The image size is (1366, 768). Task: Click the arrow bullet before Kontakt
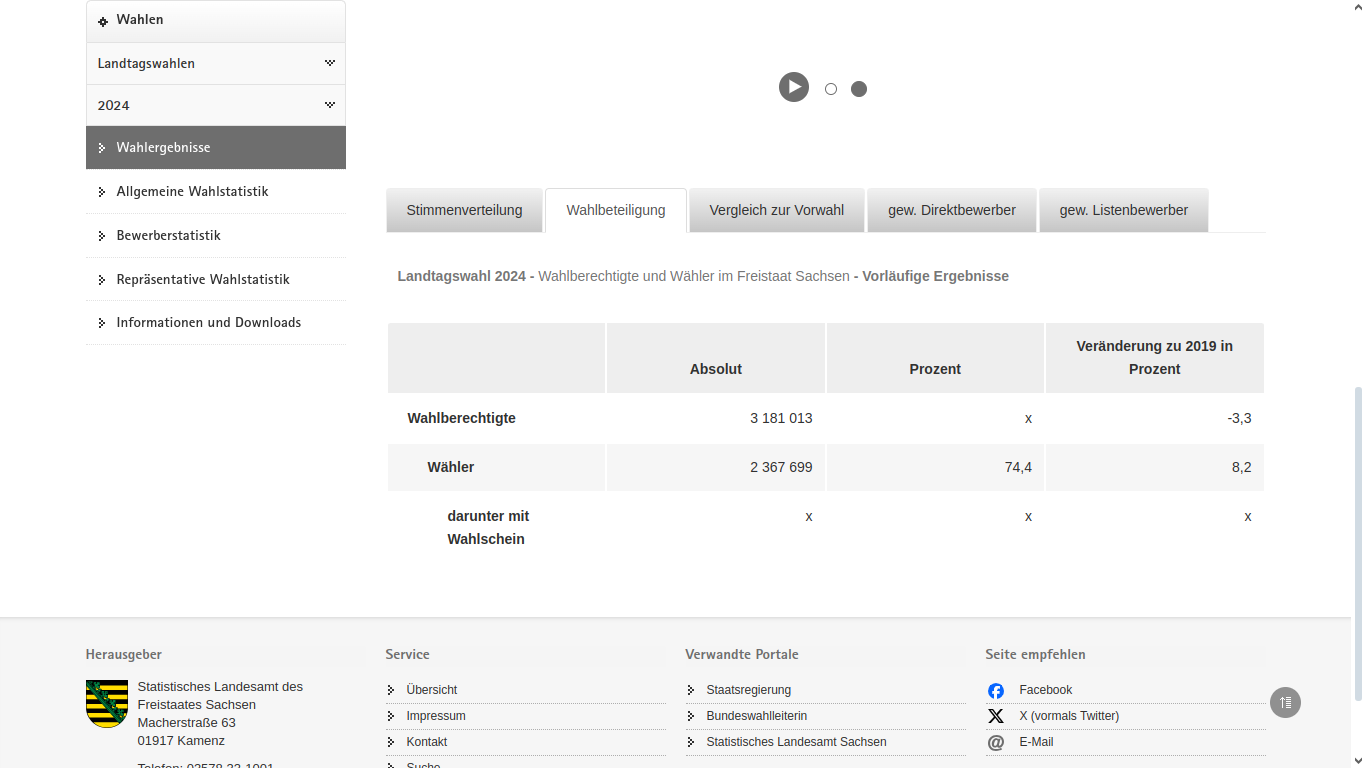coord(391,742)
